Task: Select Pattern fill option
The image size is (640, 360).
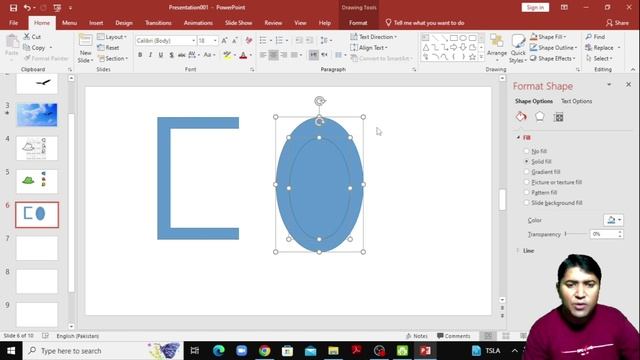Action: coord(540,193)
